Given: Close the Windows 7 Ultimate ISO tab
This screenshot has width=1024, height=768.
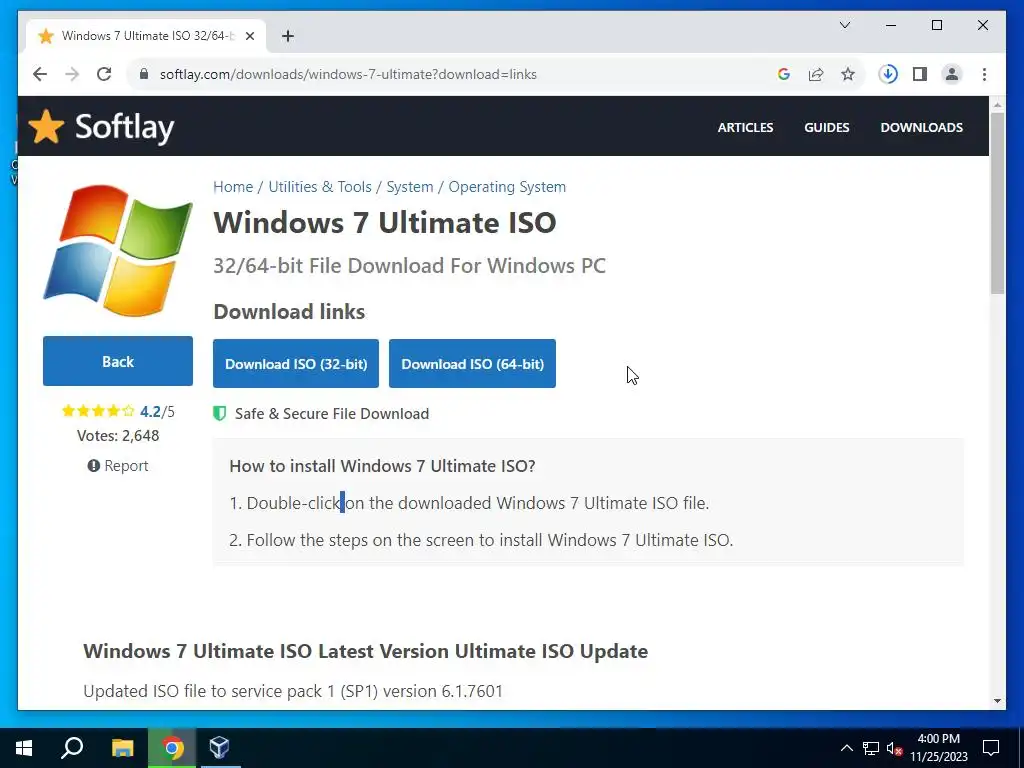Looking at the screenshot, I should (x=249, y=36).
